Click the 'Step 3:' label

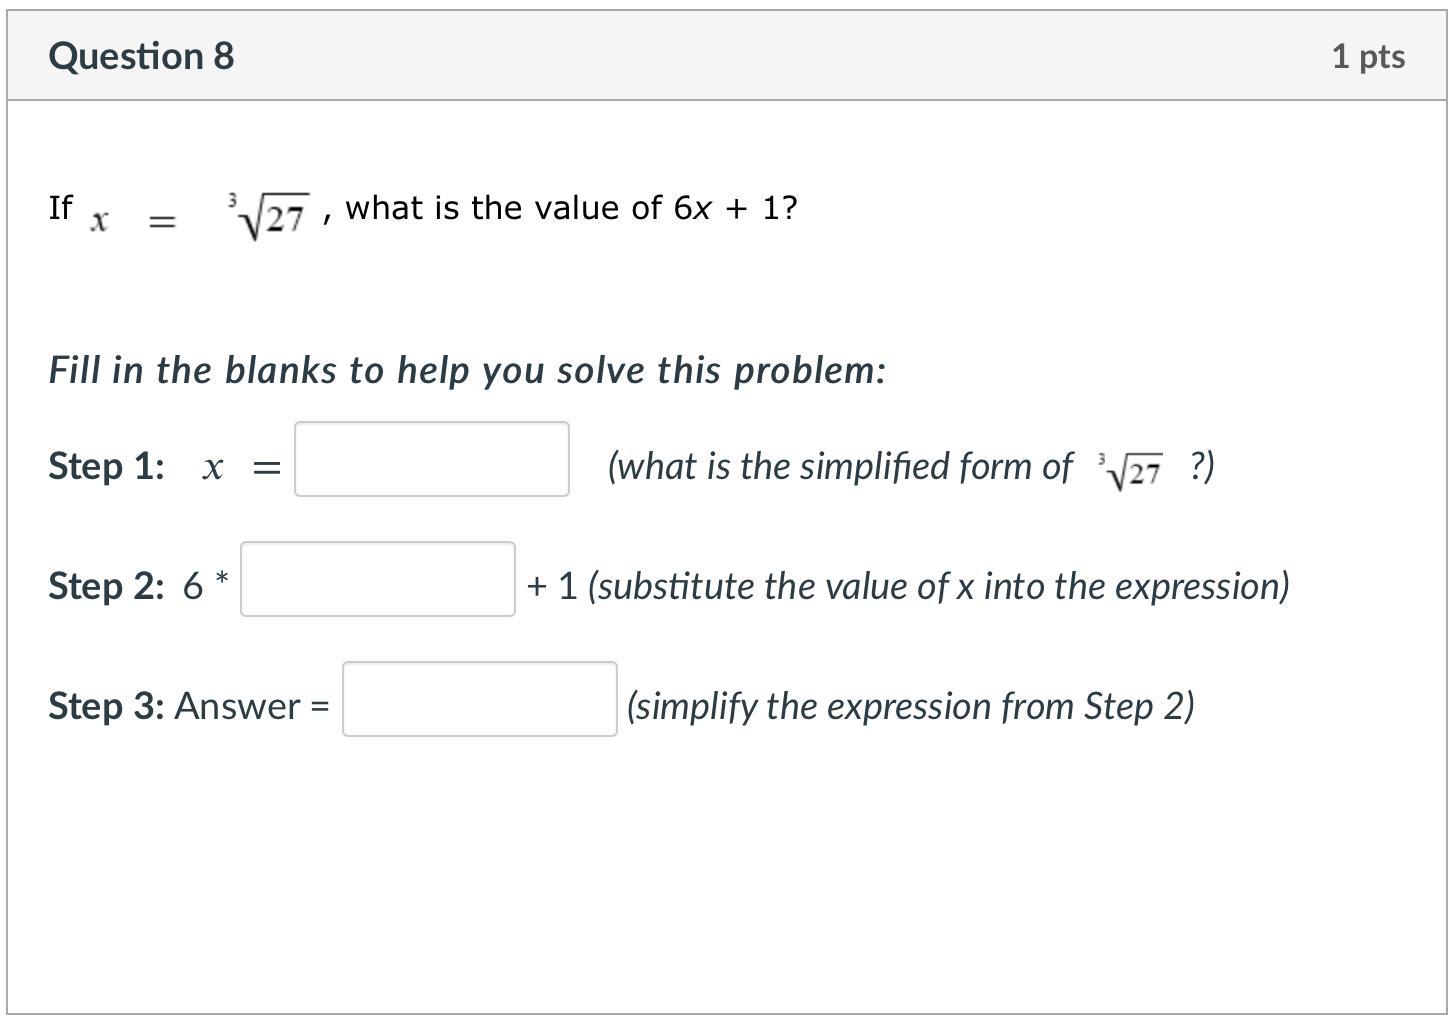click(106, 706)
